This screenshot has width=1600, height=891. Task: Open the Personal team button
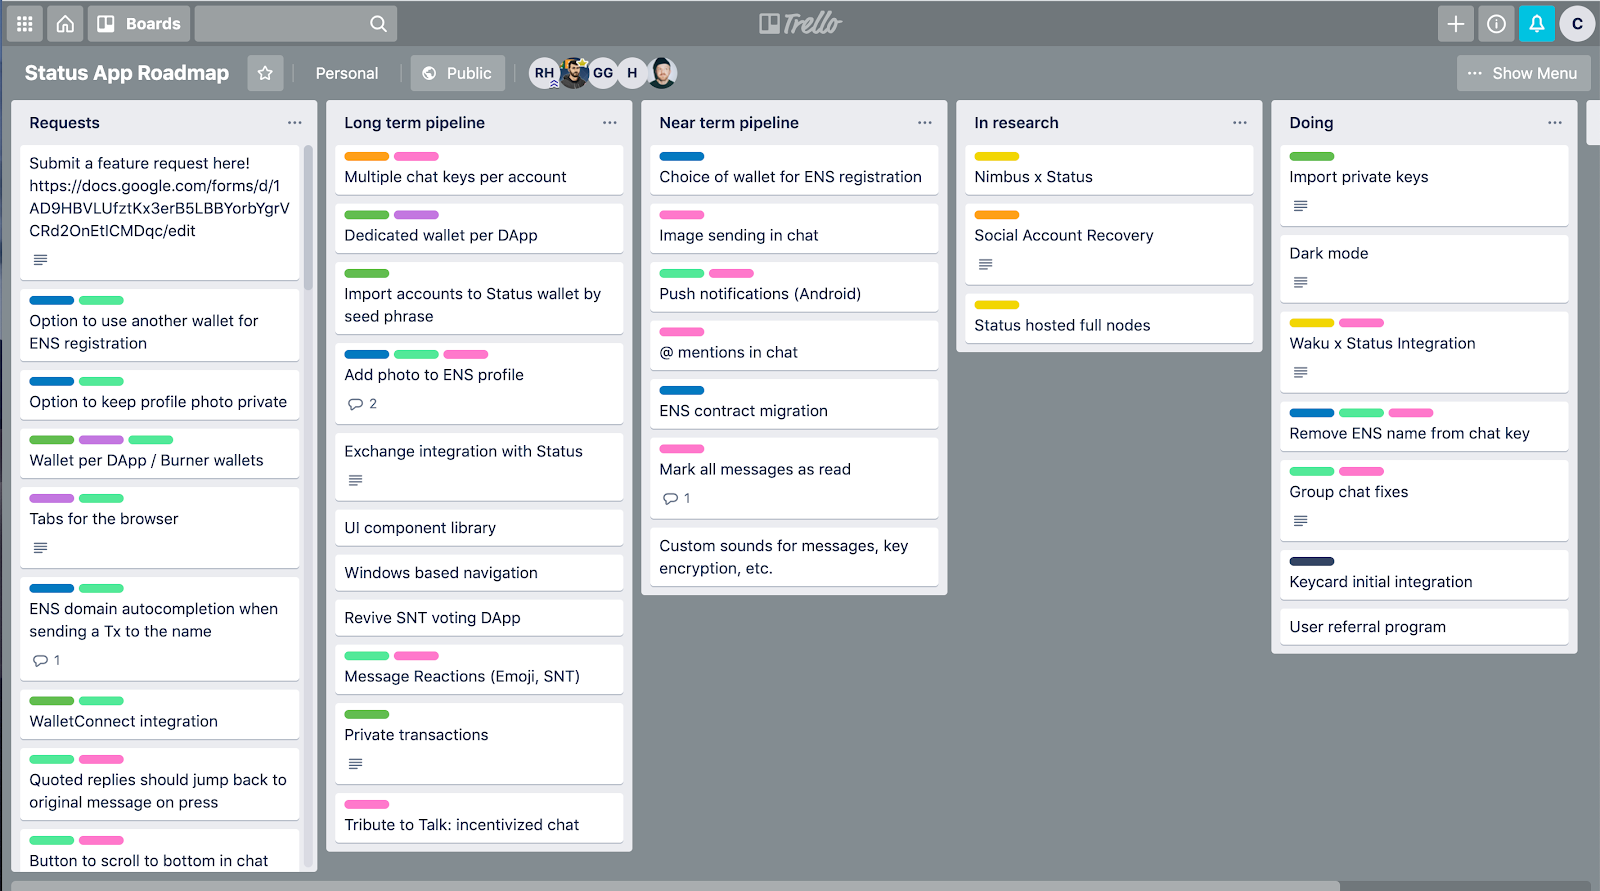click(x=347, y=73)
